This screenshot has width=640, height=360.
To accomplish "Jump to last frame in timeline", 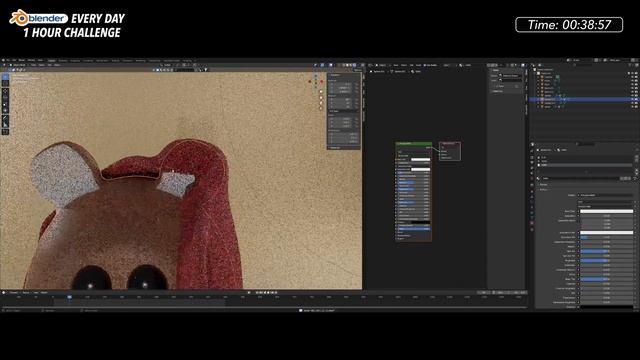I will [x=276, y=292].
